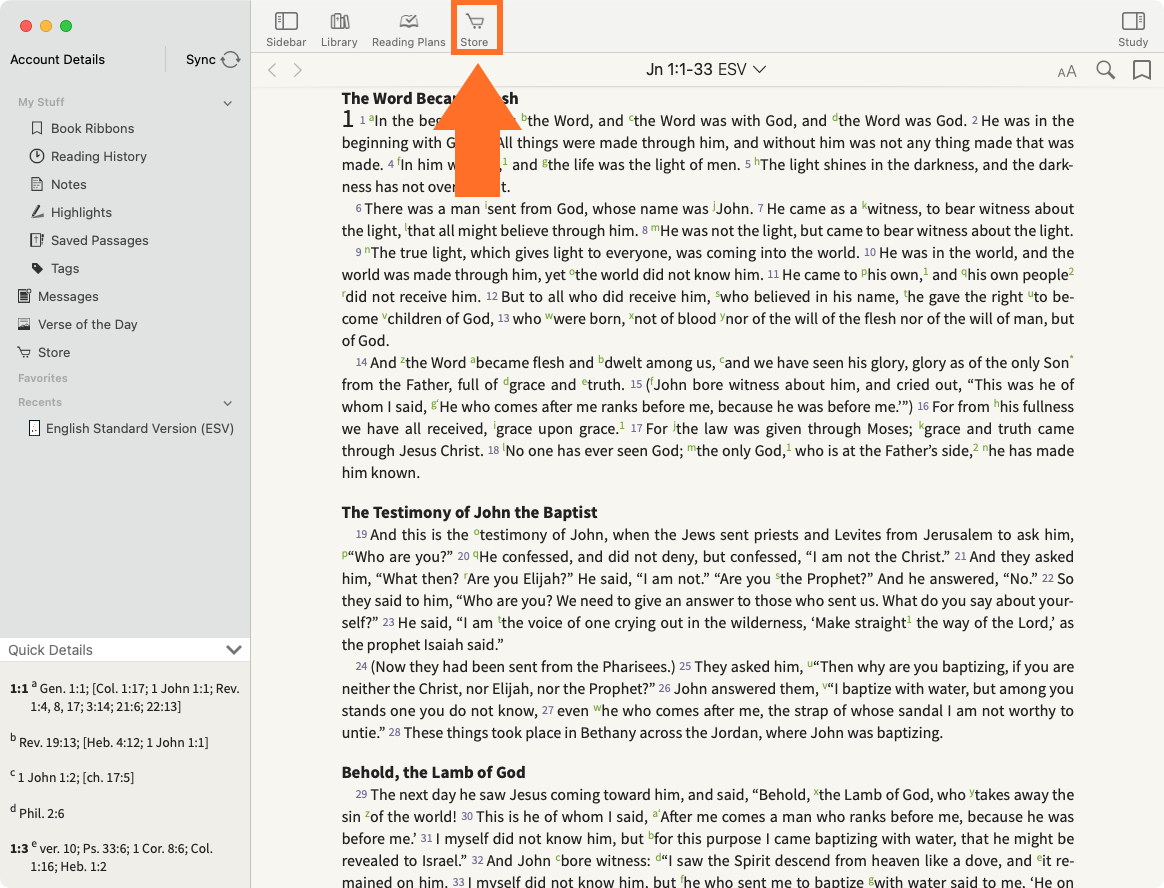This screenshot has height=888, width=1164.
Task: Select Messages in sidebar
Action: point(68,296)
